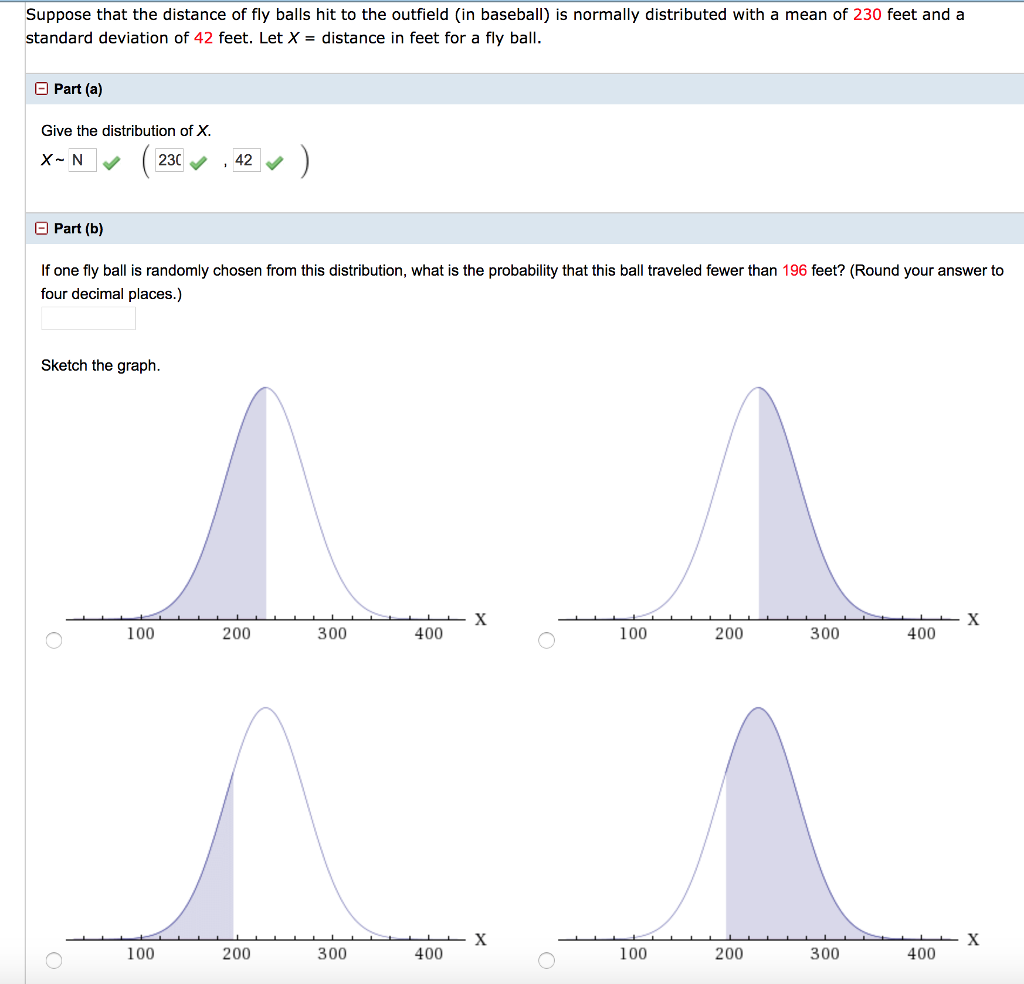Screen dimensions: 1024x984
Task: Click the empty probability answer box
Action: point(88,317)
